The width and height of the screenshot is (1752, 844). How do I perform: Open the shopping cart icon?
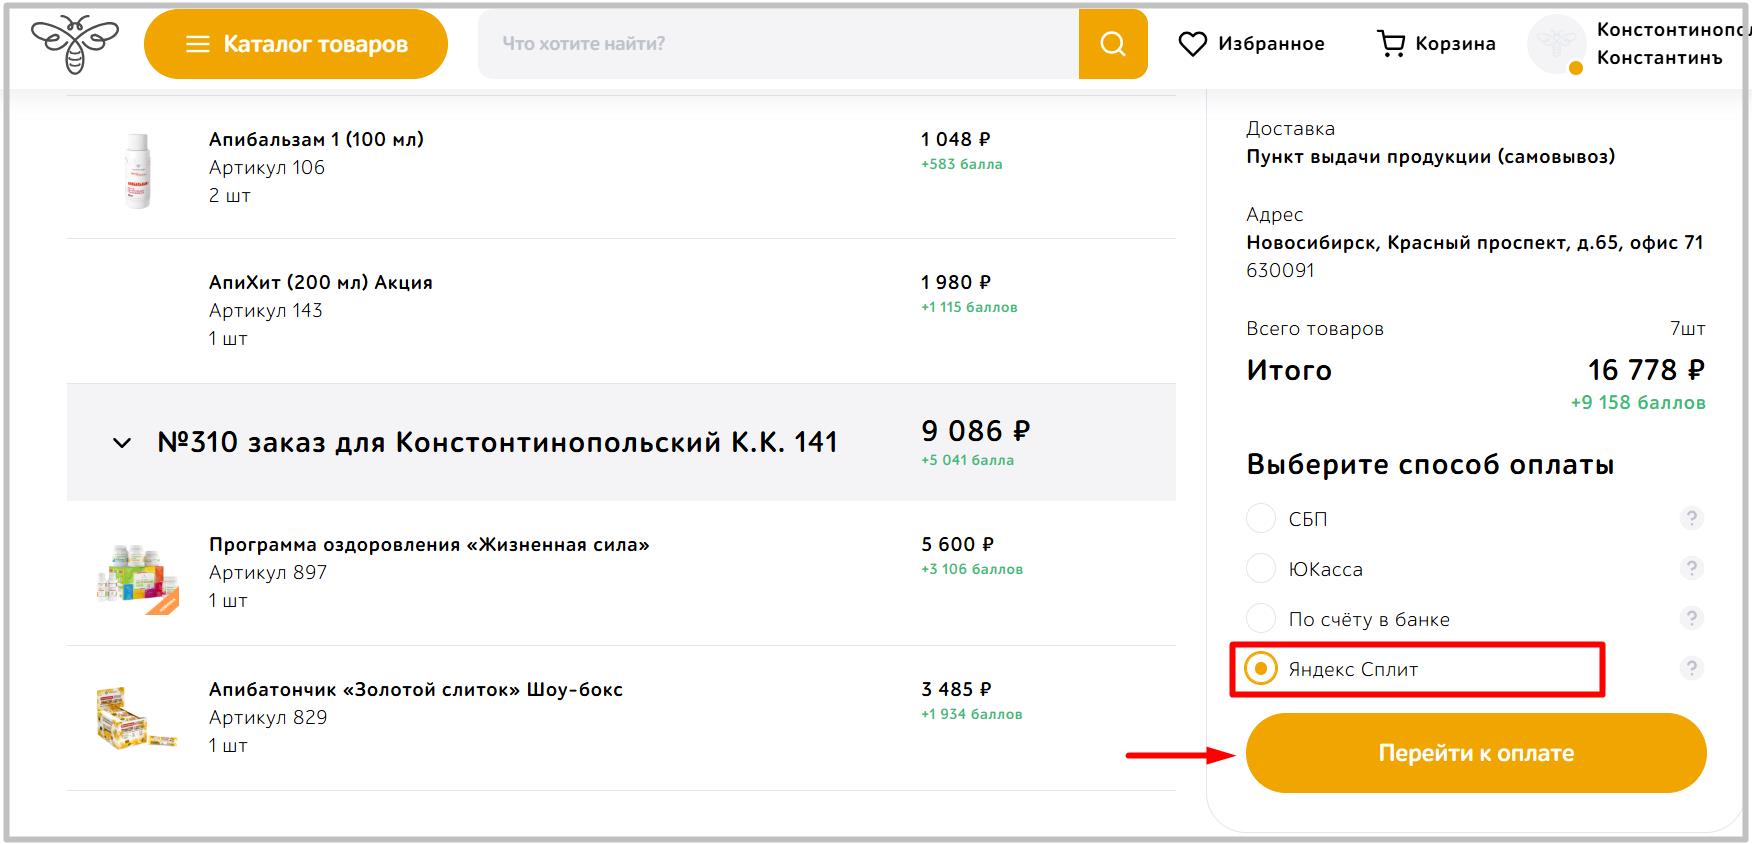tap(1390, 44)
